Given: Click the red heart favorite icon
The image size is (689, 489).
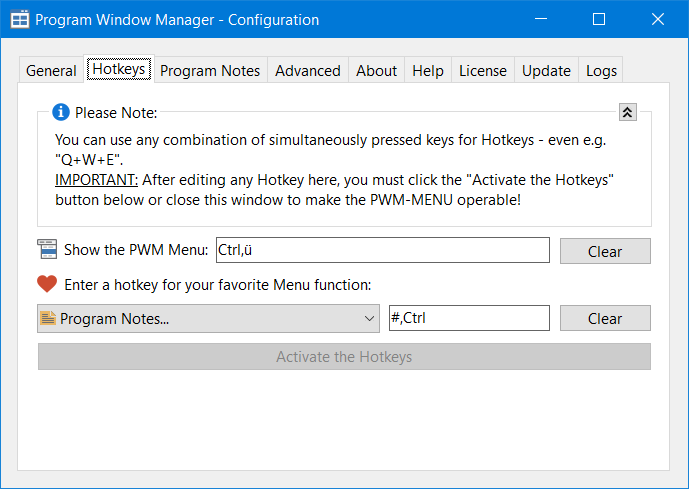Looking at the screenshot, I should pos(48,284).
